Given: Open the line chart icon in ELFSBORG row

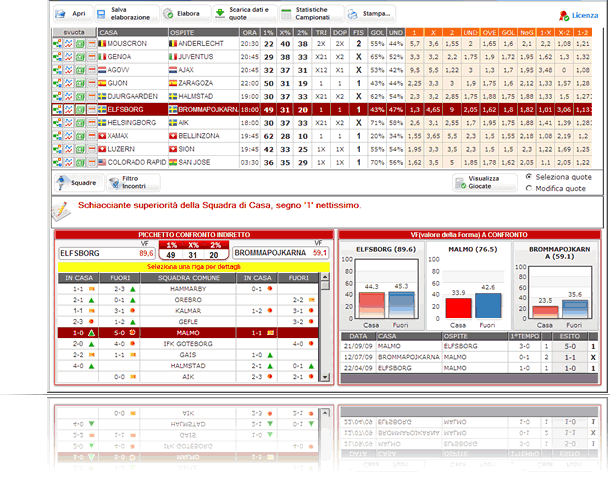Looking at the screenshot, I should point(68,110).
